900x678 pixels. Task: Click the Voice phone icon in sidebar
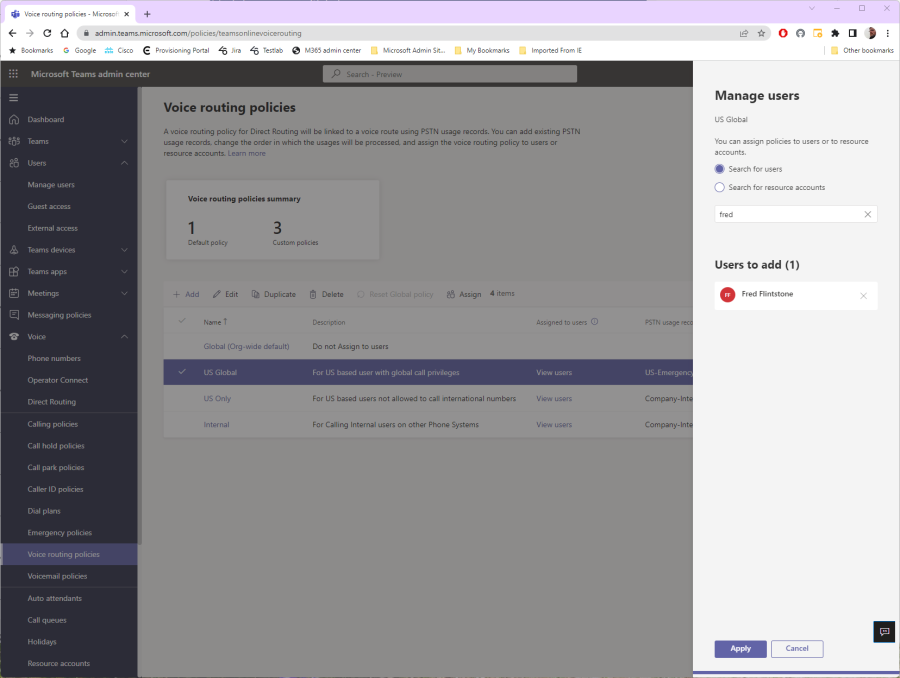pos(14,337)
